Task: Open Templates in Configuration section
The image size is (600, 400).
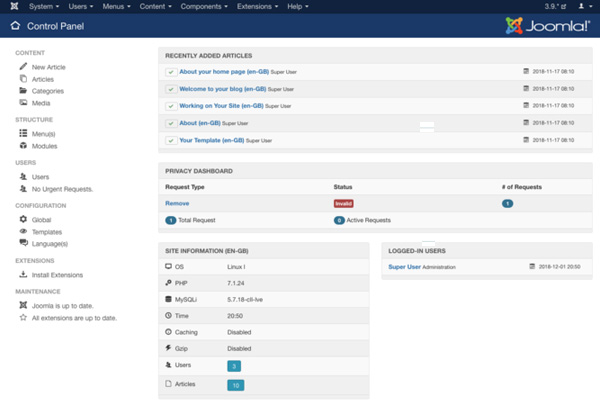Action: (47, 232)
